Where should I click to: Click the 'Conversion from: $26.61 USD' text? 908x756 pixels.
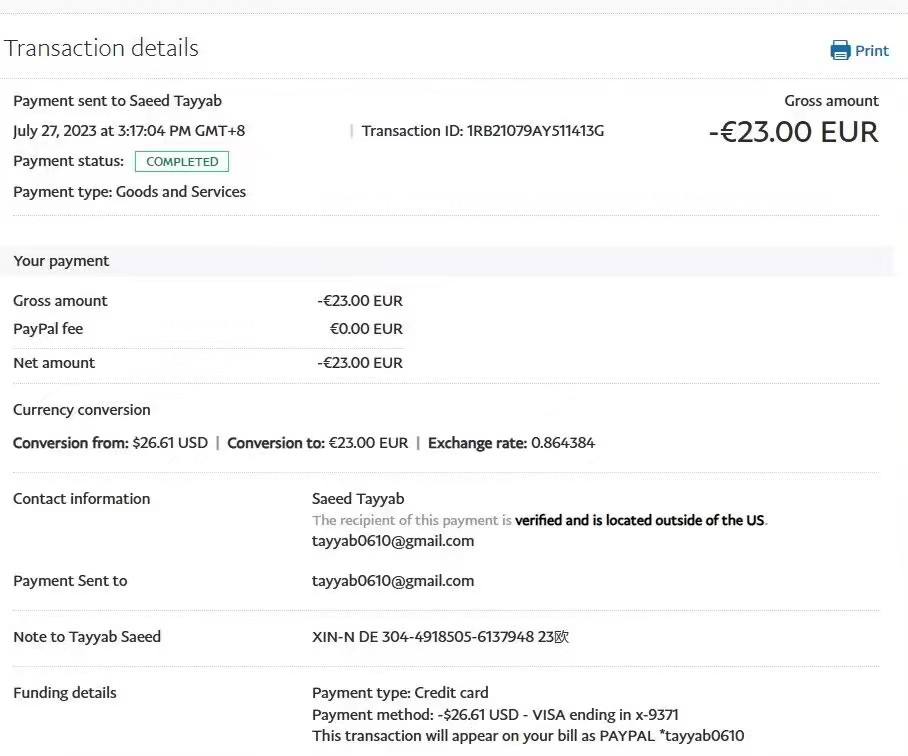click(x=110, y=443)
